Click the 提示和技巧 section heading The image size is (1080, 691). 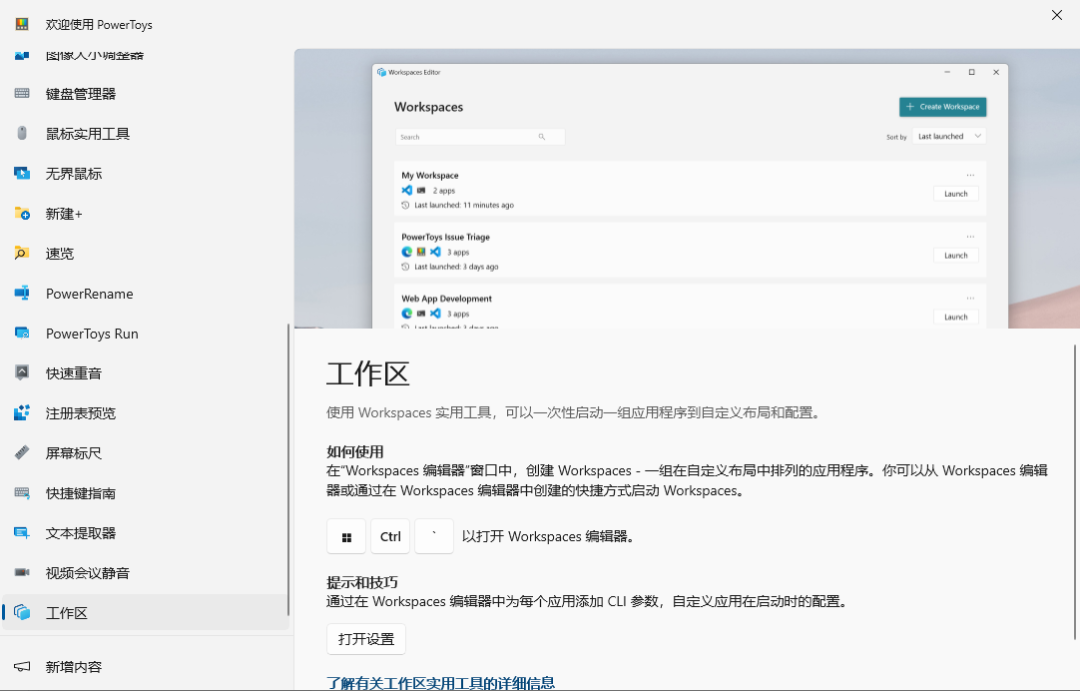pos(362,582)
